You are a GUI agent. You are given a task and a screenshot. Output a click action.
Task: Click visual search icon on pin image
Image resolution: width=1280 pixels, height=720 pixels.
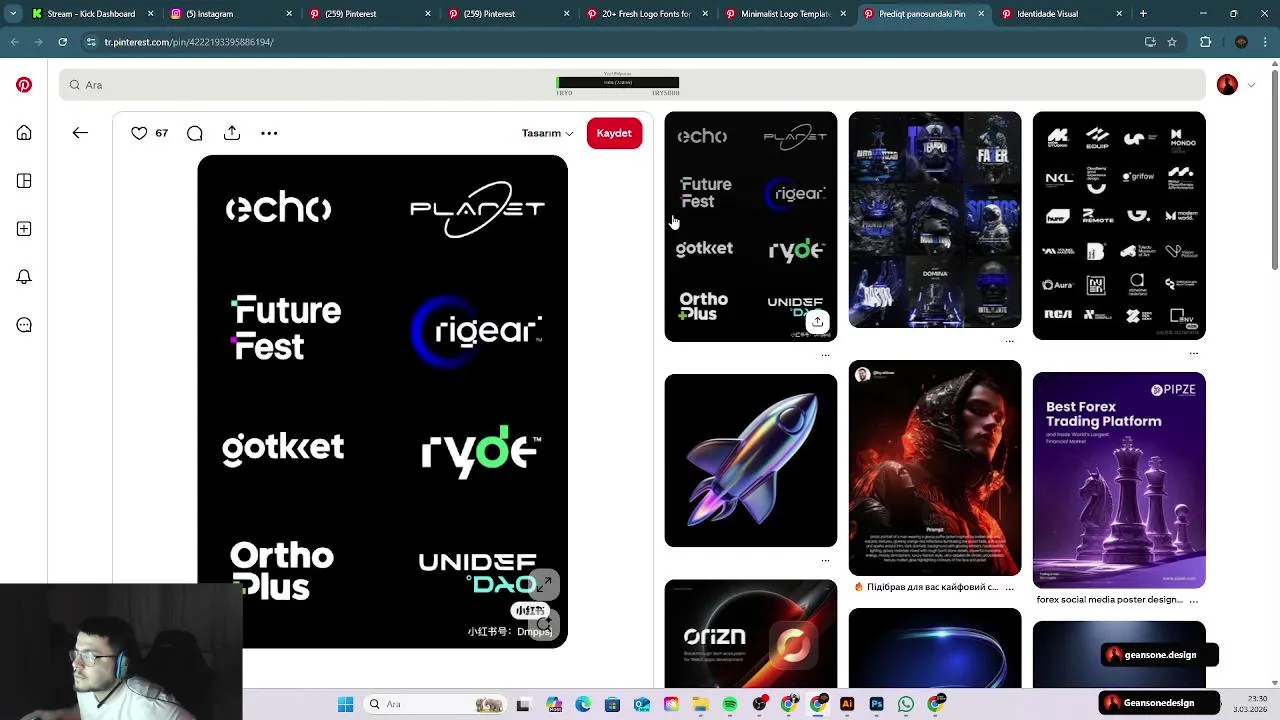click(543, 624)
